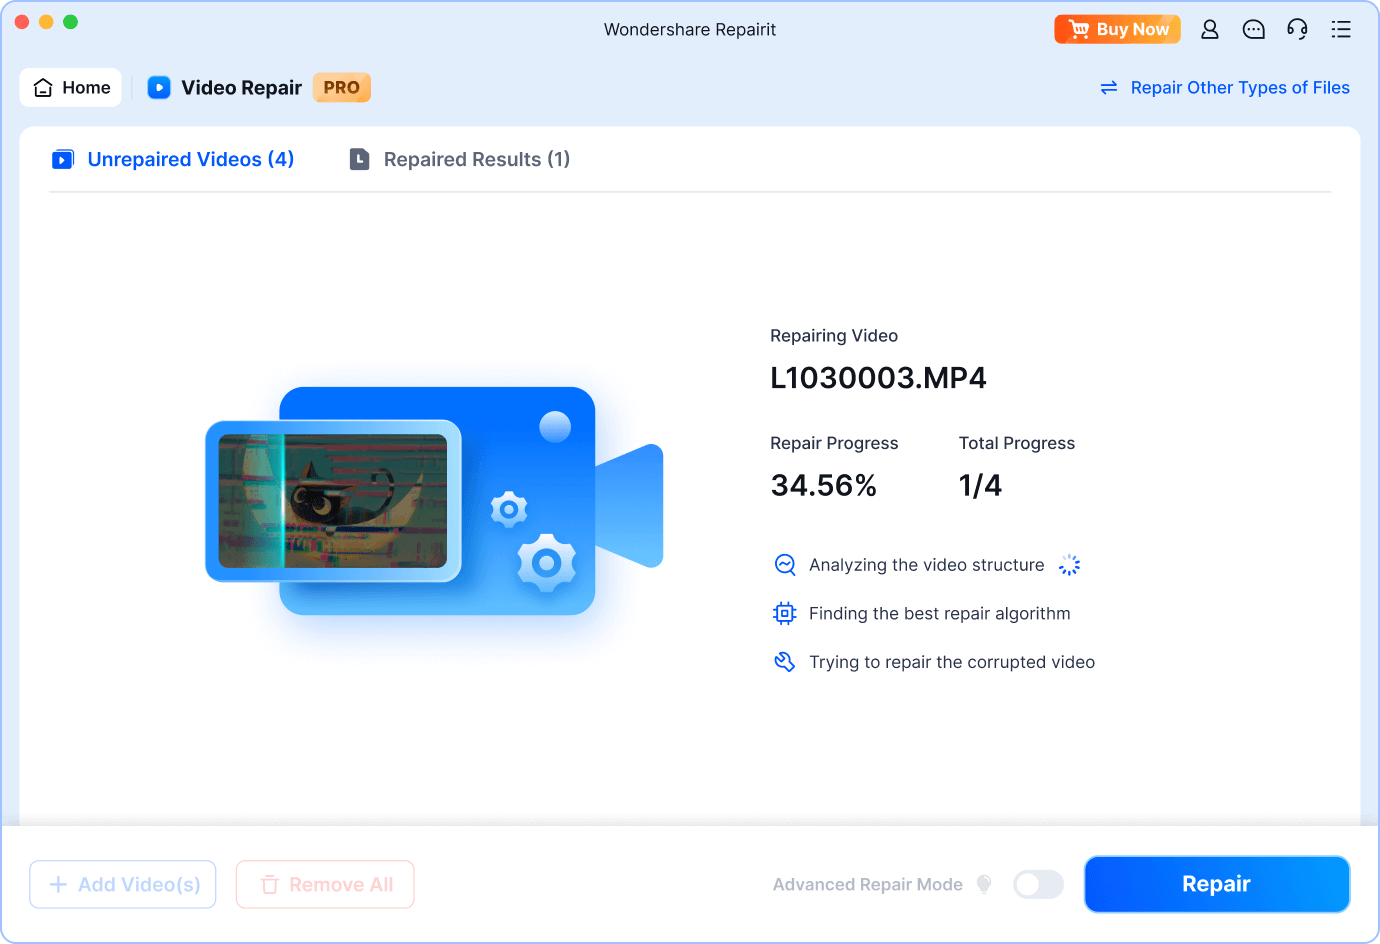Viewport: 1380px width, 944px height.
Task: Click the corrupted video thumbnail preview
Action: (x=333, y=501)
